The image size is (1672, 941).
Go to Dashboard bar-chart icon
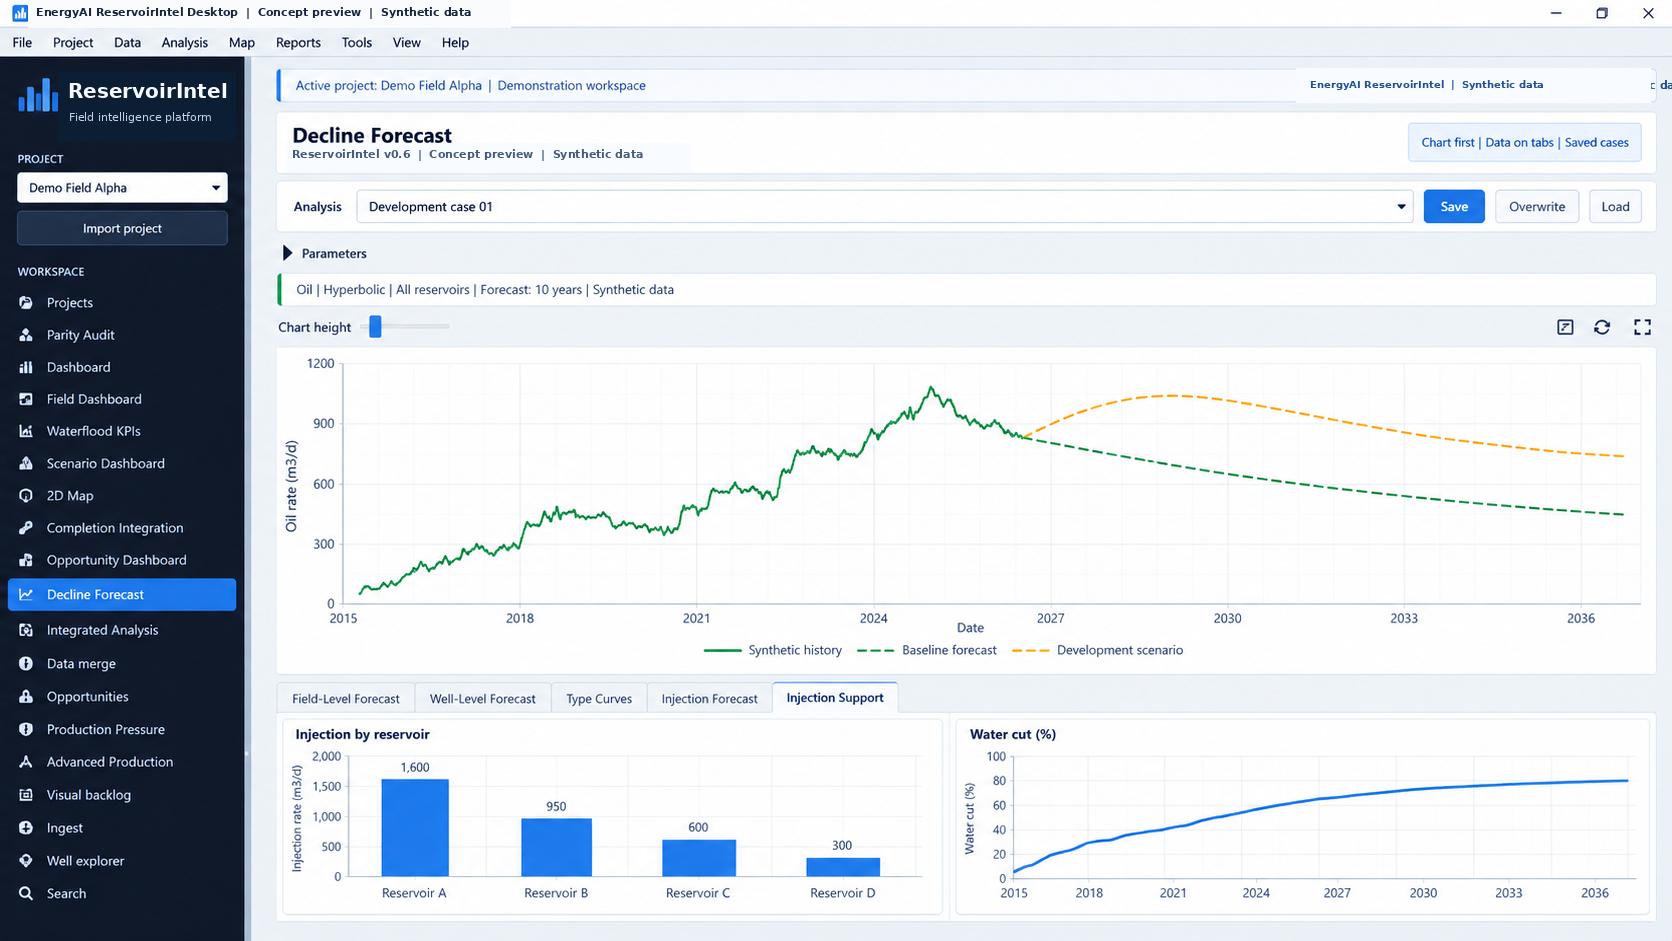(x=26, y=367)
